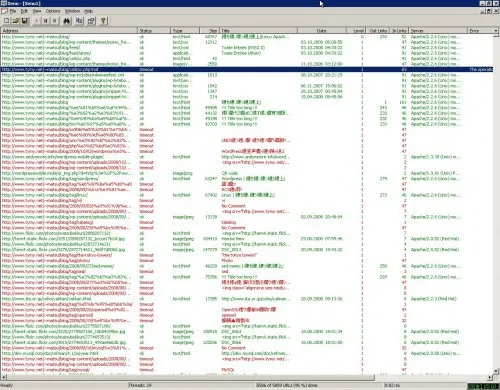Open the Window menu
Screen dimensions: 500x390
pyautogui.click(x=72, y=11)
